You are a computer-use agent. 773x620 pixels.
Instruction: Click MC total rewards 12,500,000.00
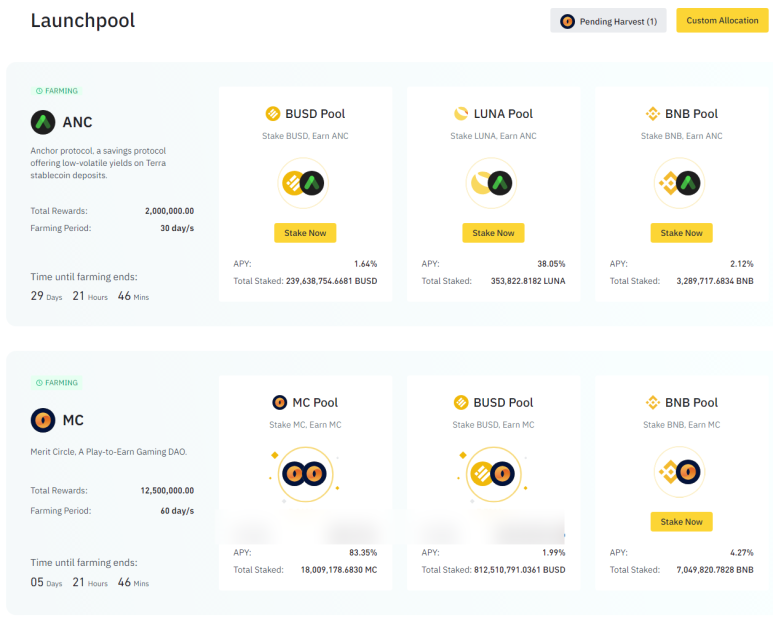click(167, 491)
